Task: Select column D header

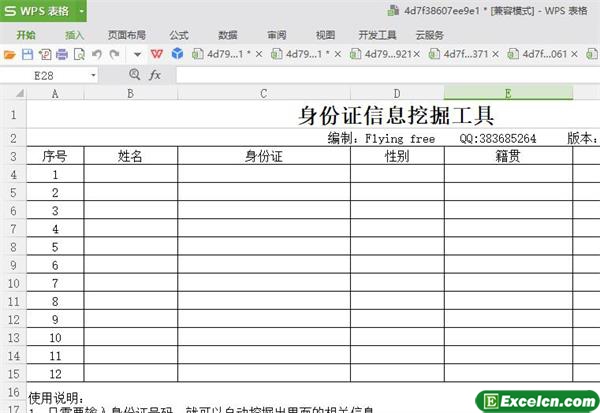Action: pos(397,94)
